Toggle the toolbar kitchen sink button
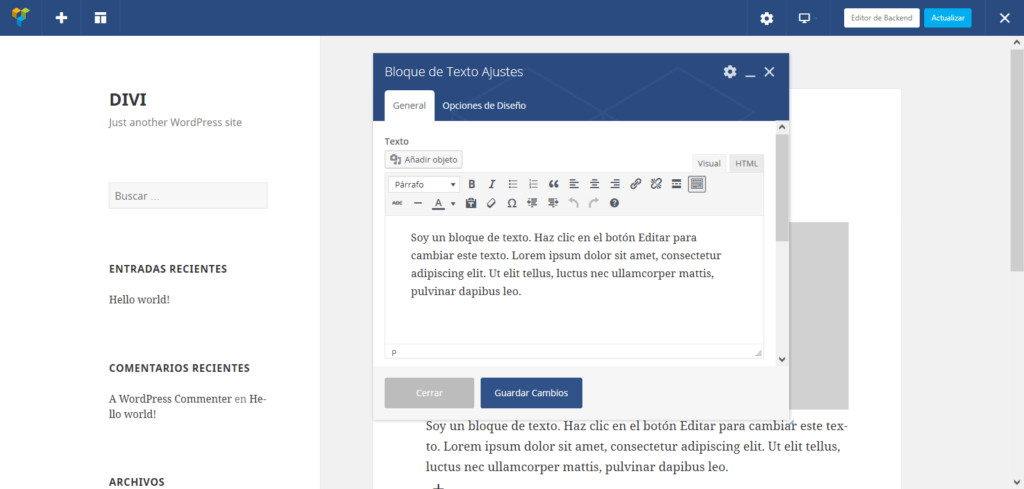 [697, 184]
